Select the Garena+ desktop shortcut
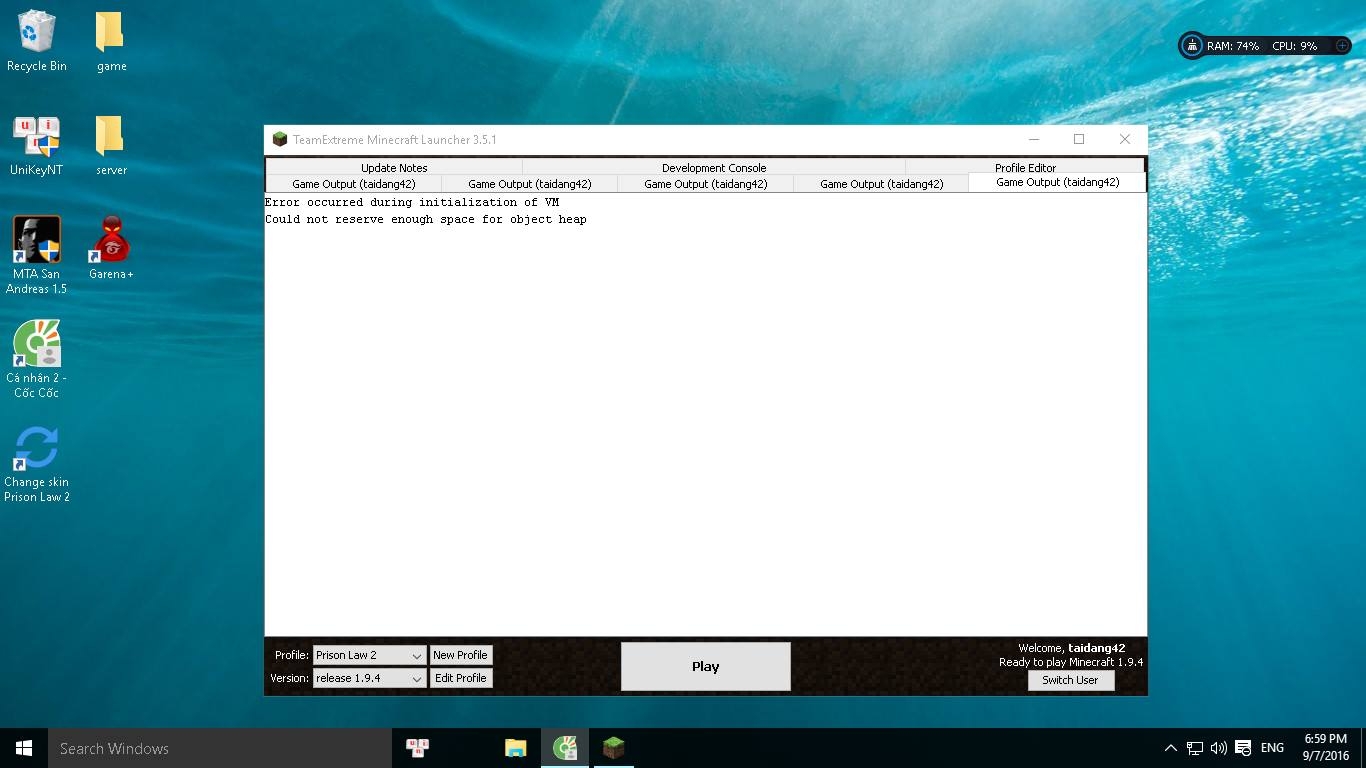 click(x=111, y=248)
